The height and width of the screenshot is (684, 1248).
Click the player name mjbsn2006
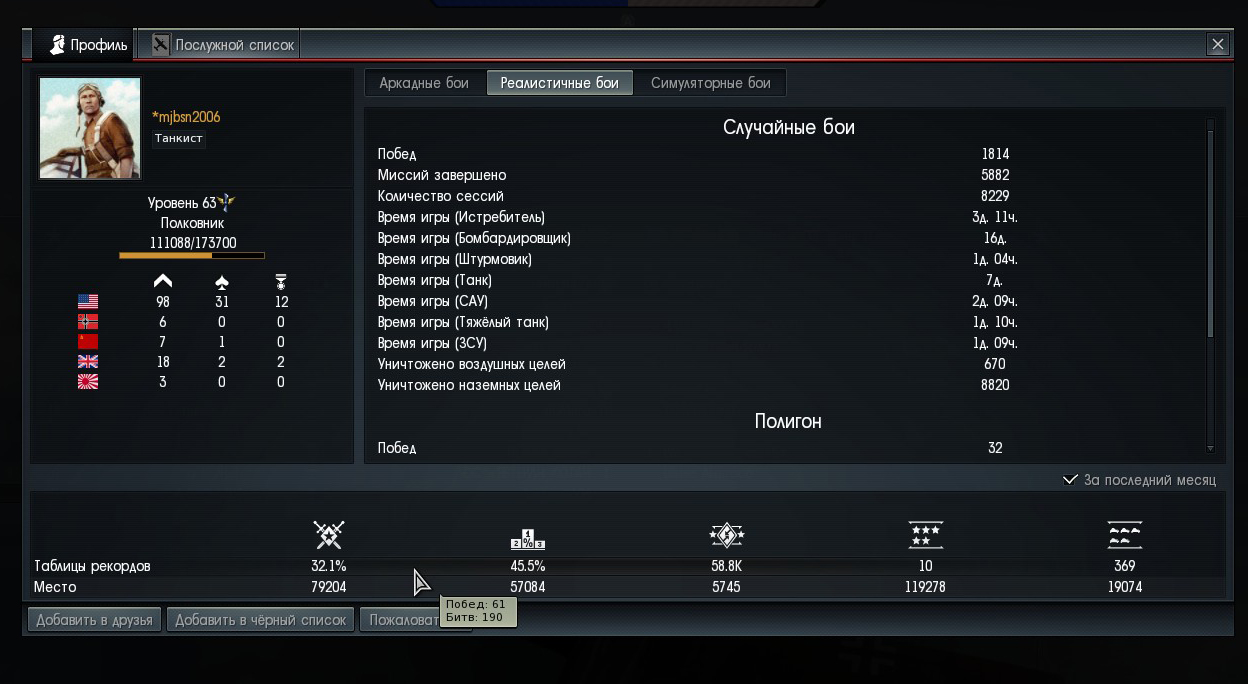[188, 117]
